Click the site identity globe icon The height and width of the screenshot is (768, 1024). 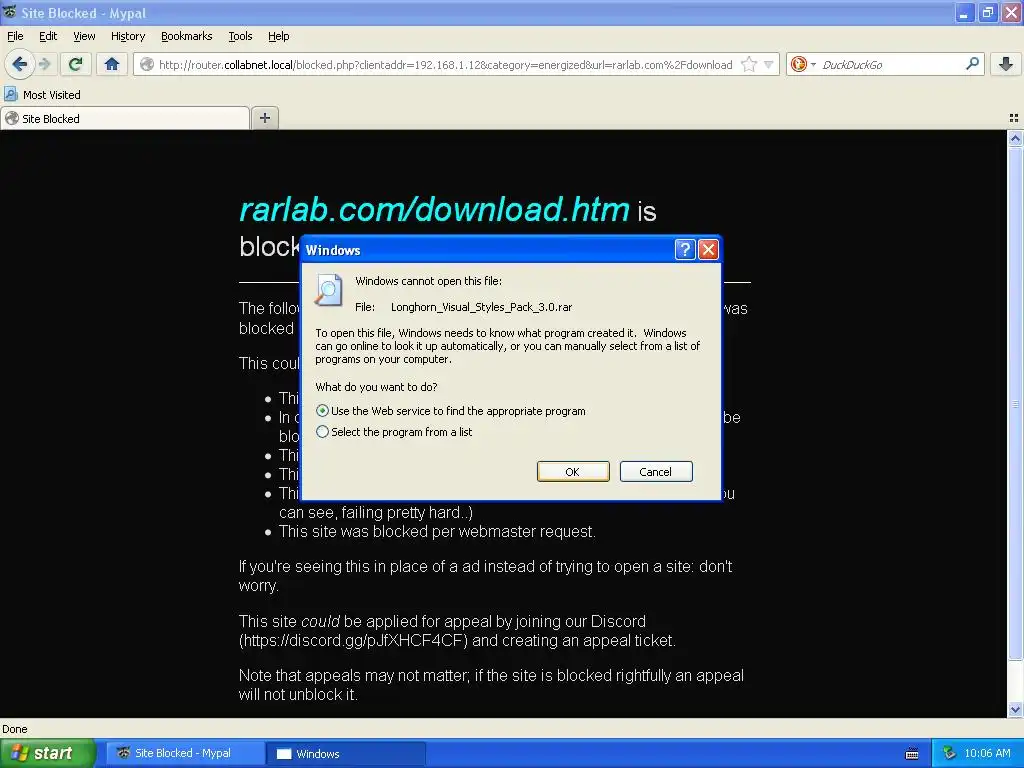(148, 64)
